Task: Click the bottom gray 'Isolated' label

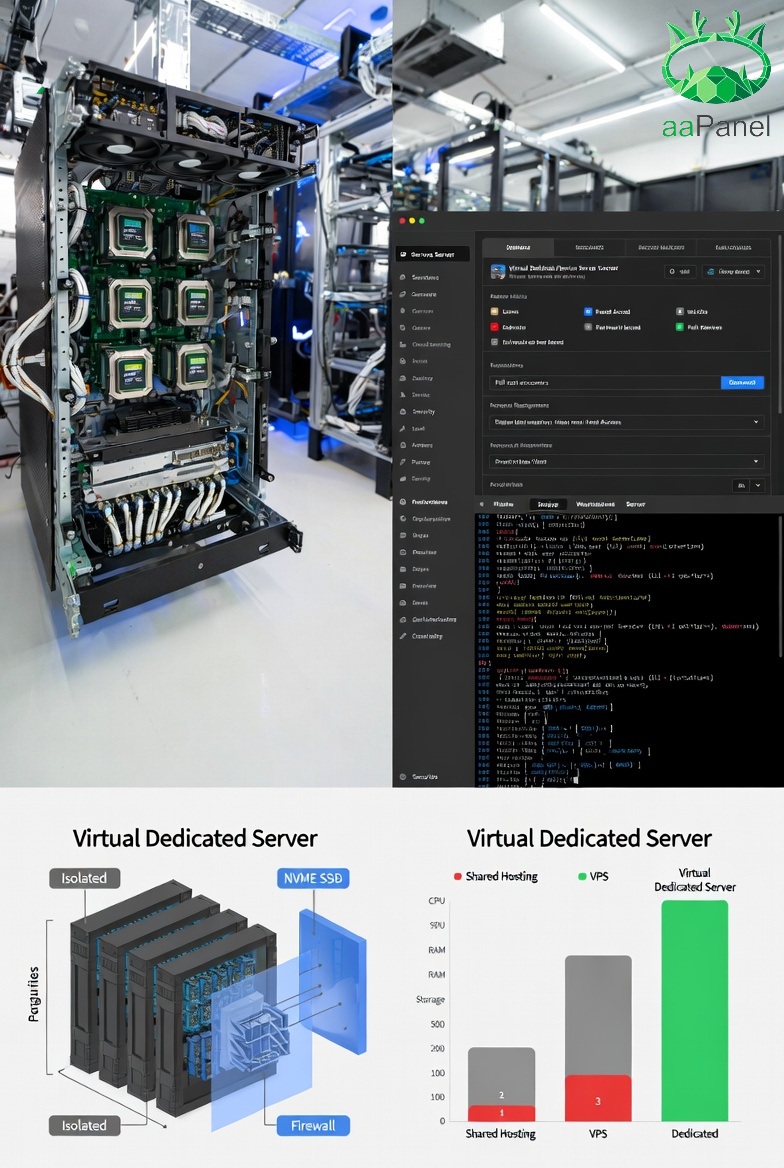Action: coord(84,1126)
